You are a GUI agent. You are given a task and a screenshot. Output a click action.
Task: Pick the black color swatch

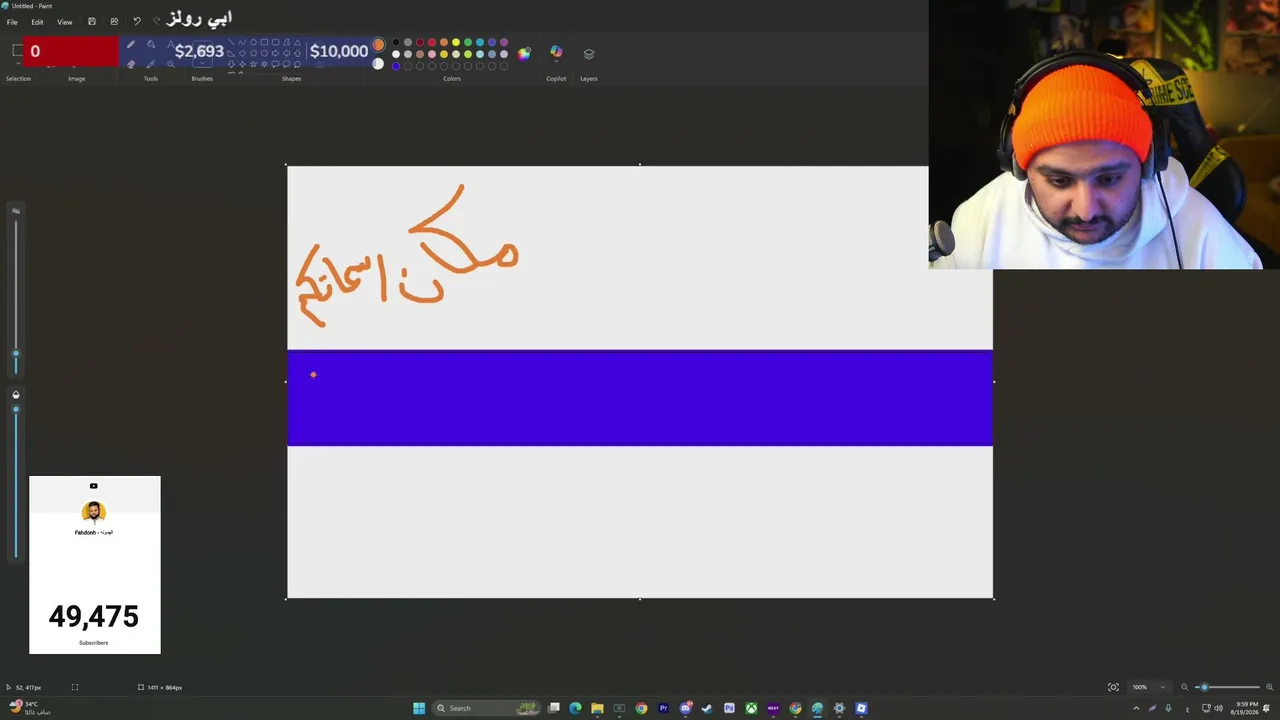tap(396, 43)
